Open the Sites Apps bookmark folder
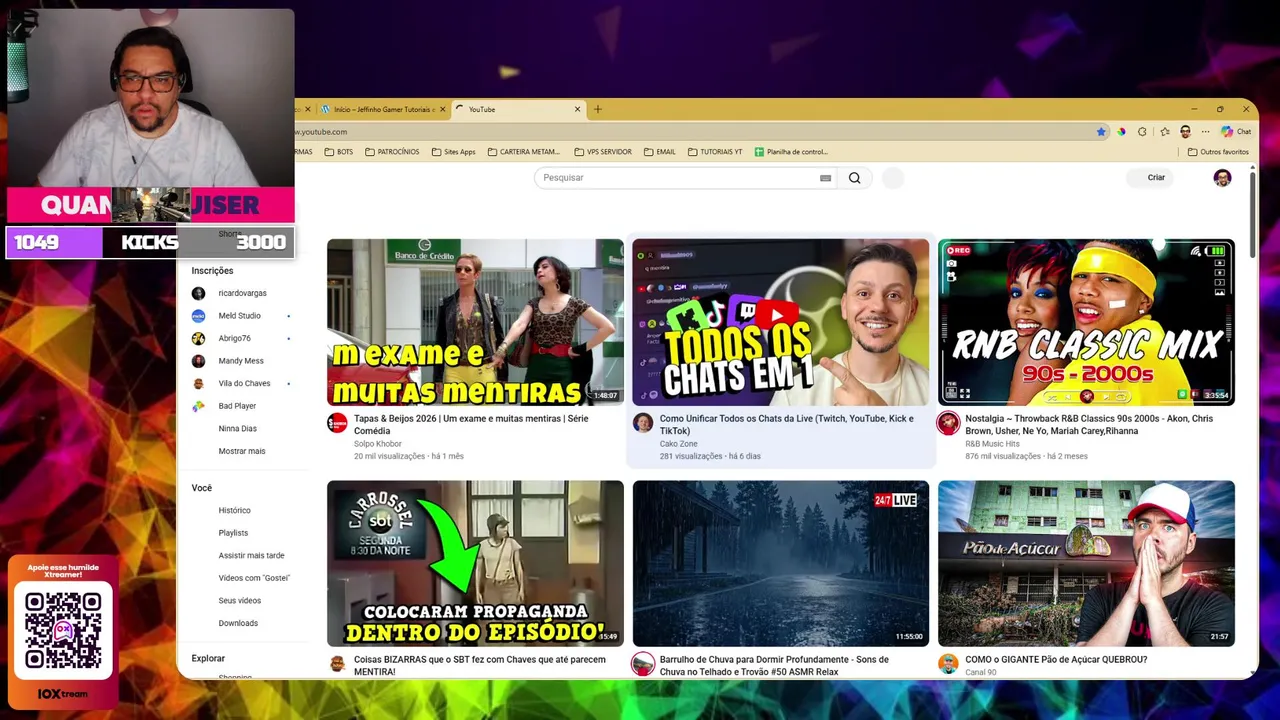This screenshot has width=1280, height=720. click(454, 152)
